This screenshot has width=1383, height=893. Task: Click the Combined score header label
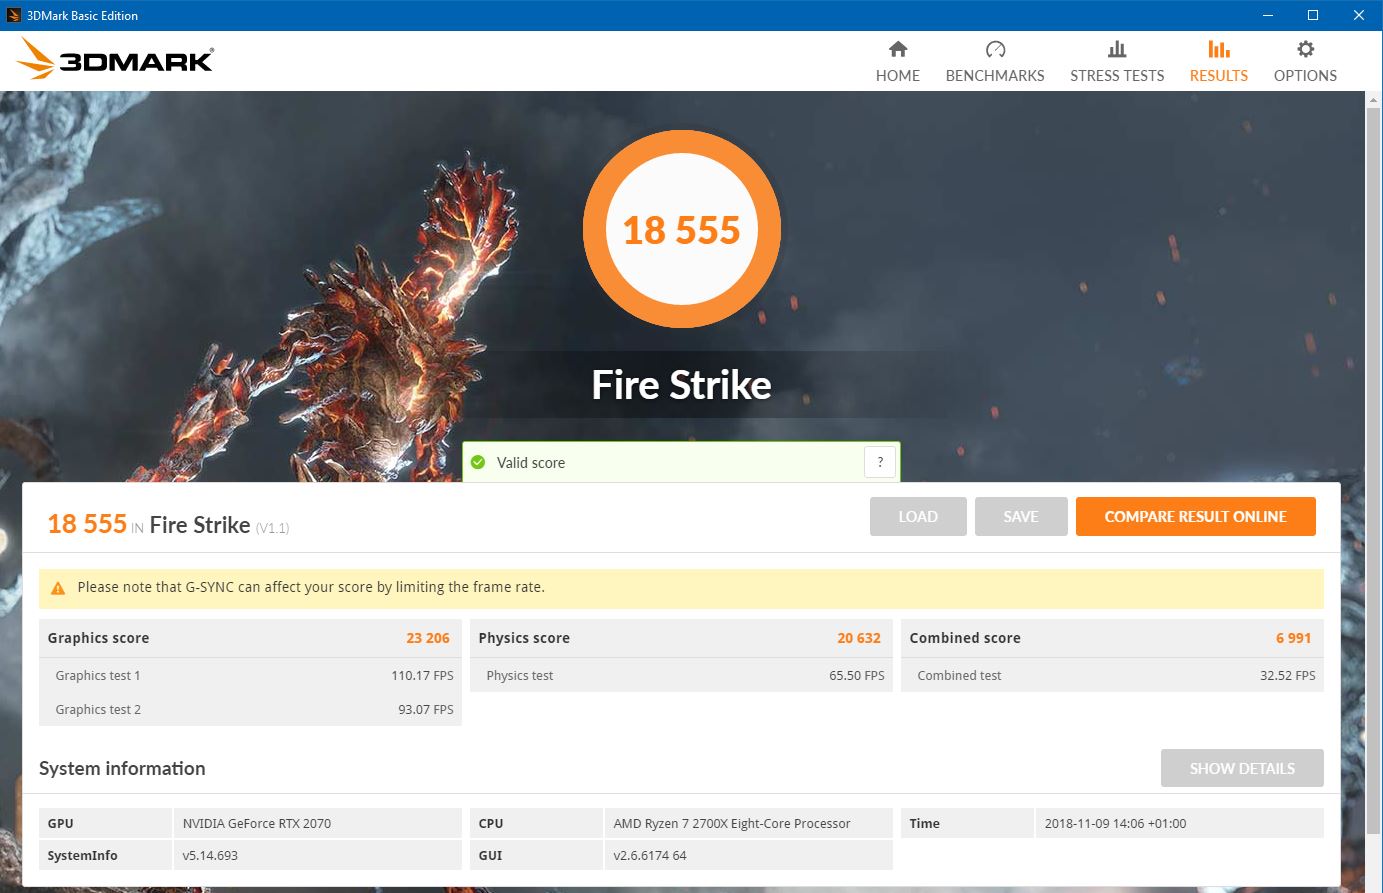click(965, 638)
